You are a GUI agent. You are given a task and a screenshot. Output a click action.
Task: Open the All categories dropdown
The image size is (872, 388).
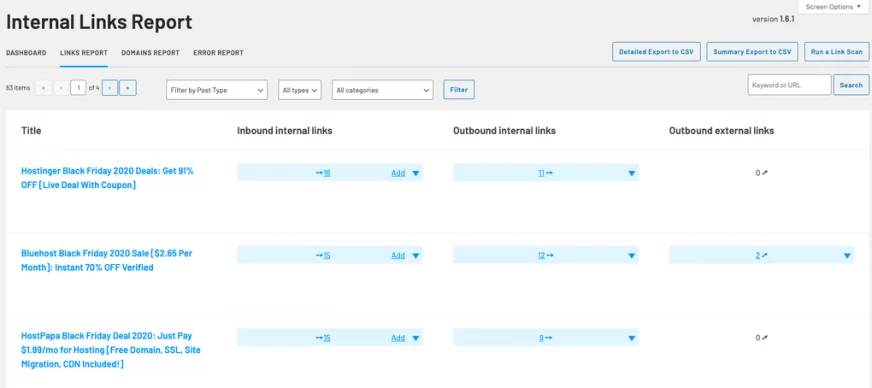pyautogui.click(x=383, y=90)
